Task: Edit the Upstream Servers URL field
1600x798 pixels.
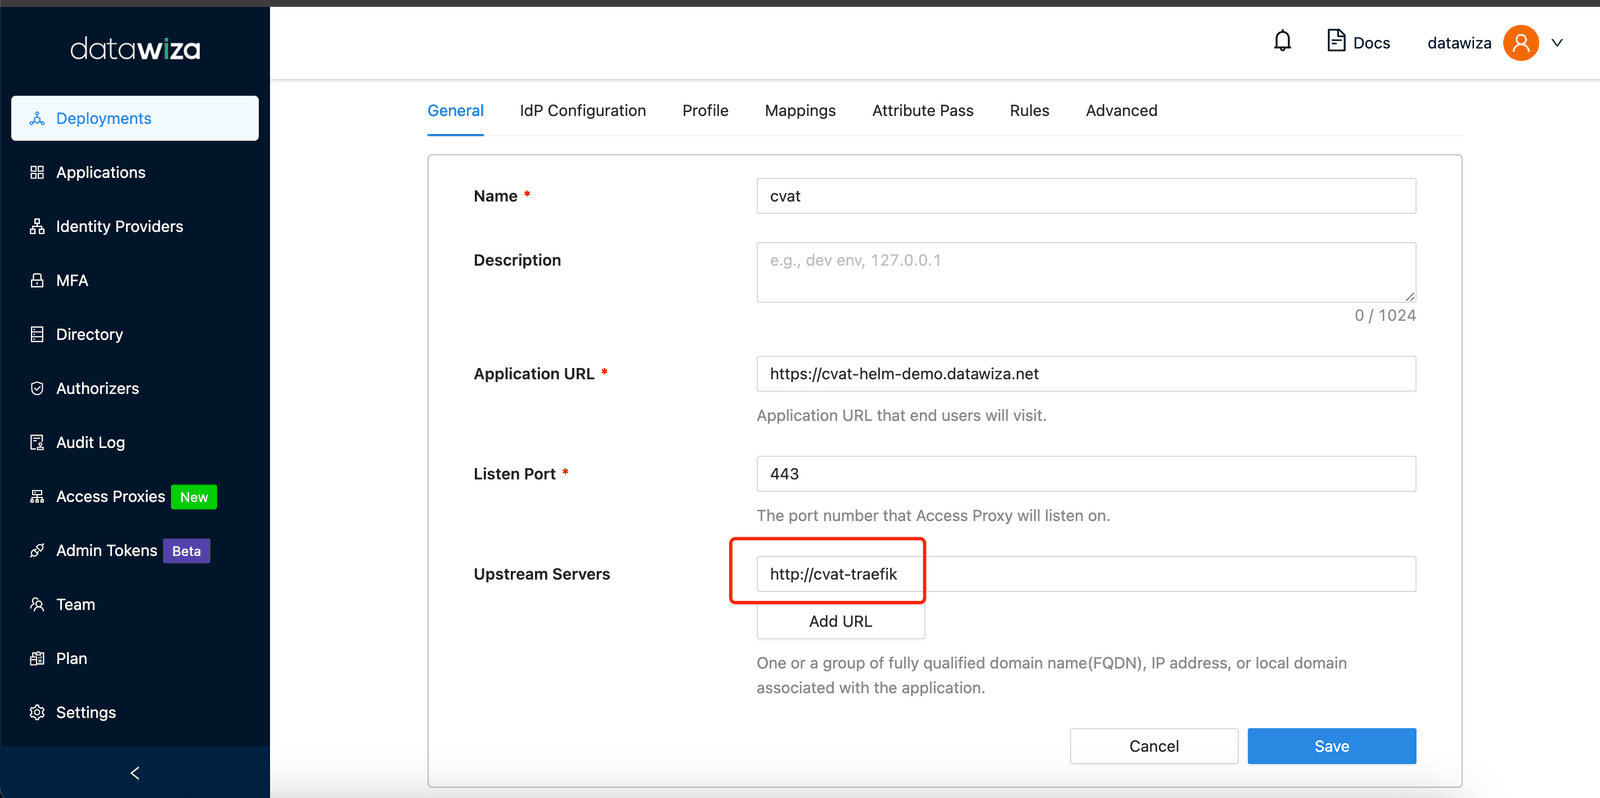Action: (x=1086, y=574)
